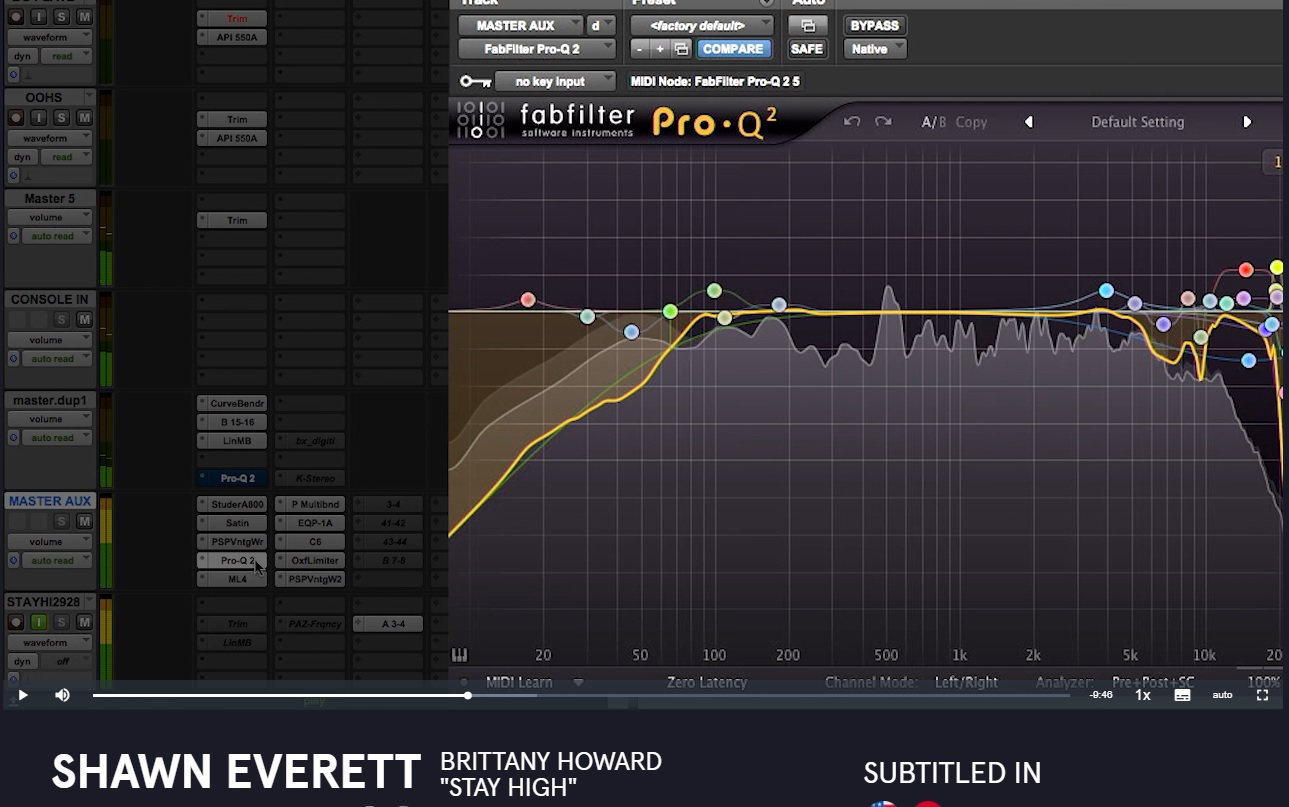Record-arm the OOHS track
Image resolution: width=1289 pixels, height=807 pixels.
point(16,118)
